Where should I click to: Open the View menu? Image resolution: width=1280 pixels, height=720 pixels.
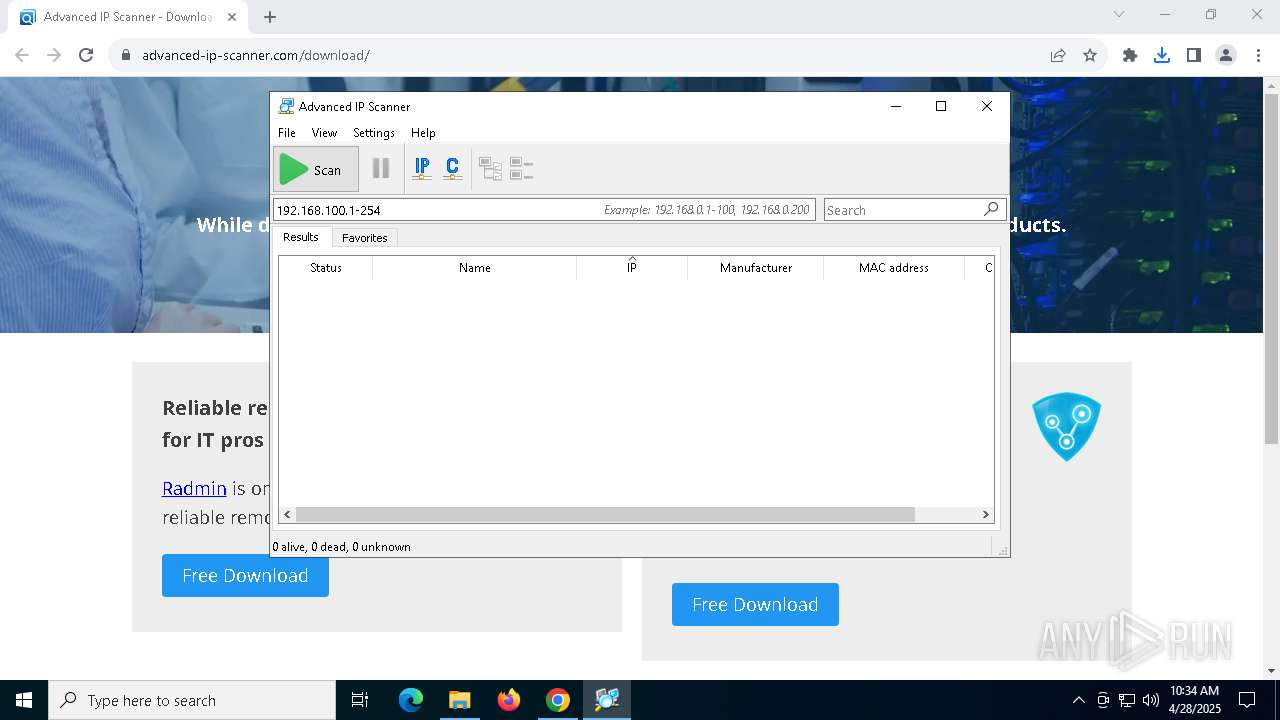[324, 133]
